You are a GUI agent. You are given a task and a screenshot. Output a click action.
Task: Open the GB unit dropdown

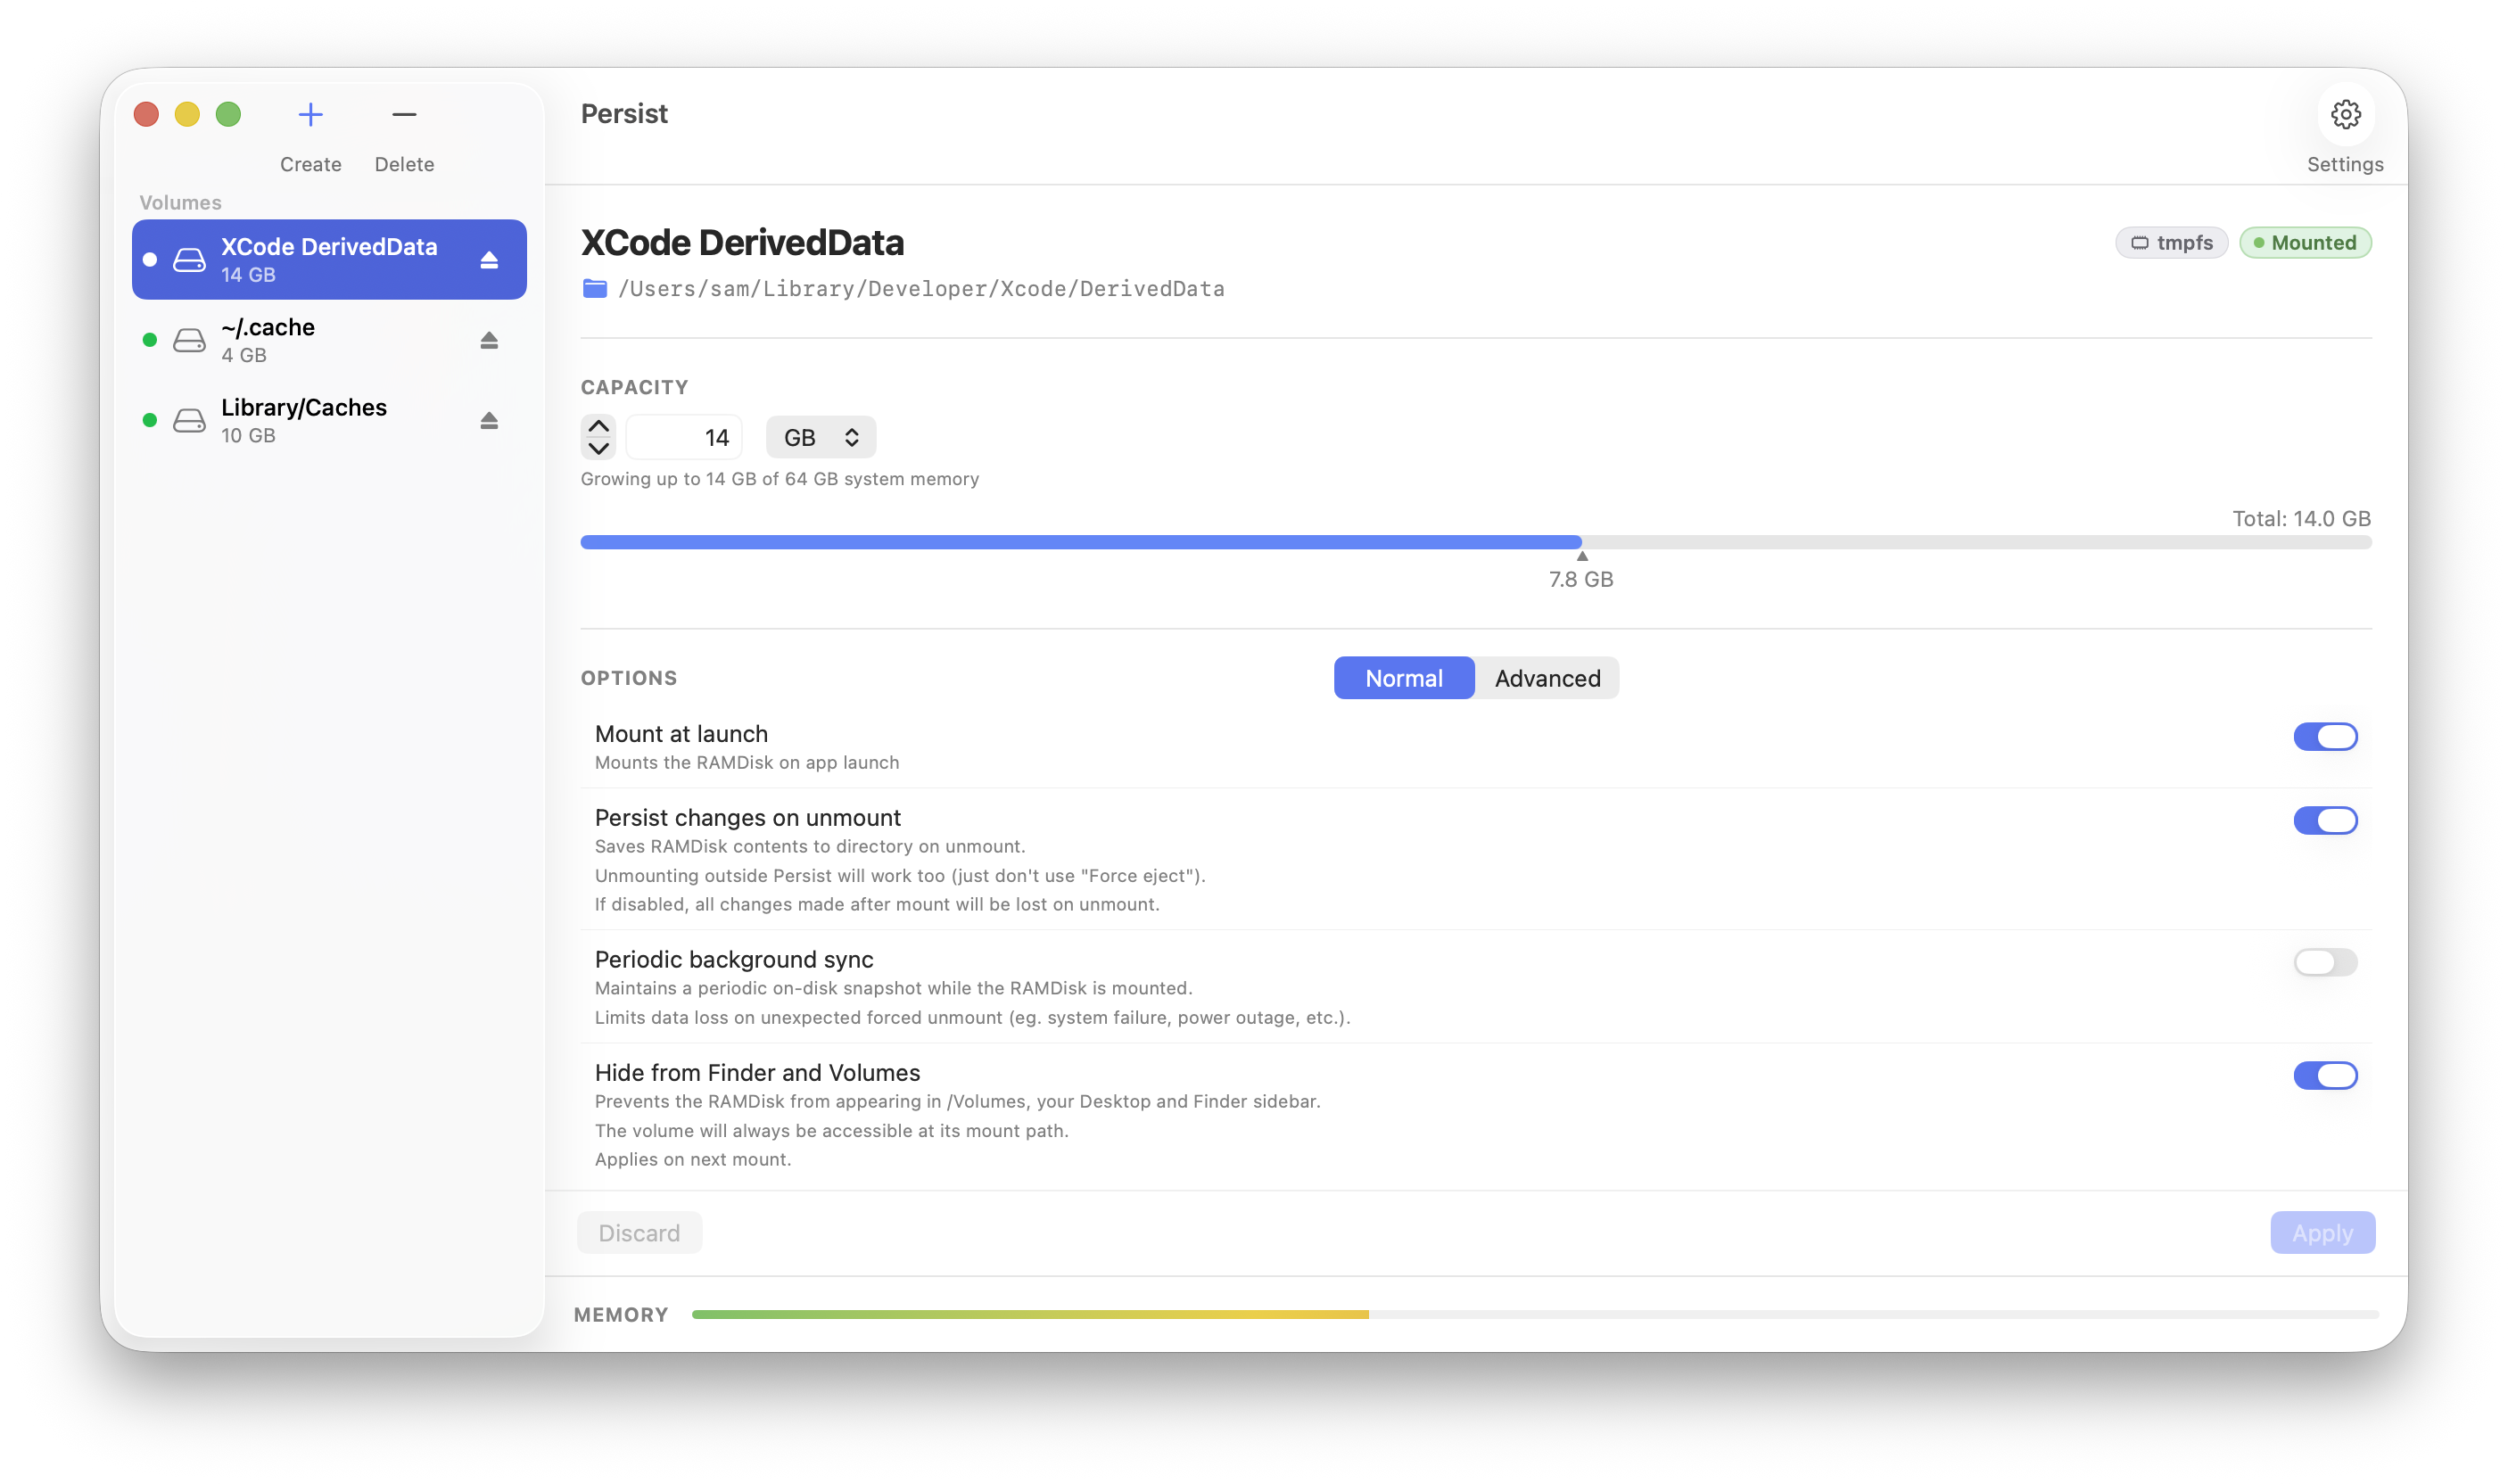coord(821,437)
